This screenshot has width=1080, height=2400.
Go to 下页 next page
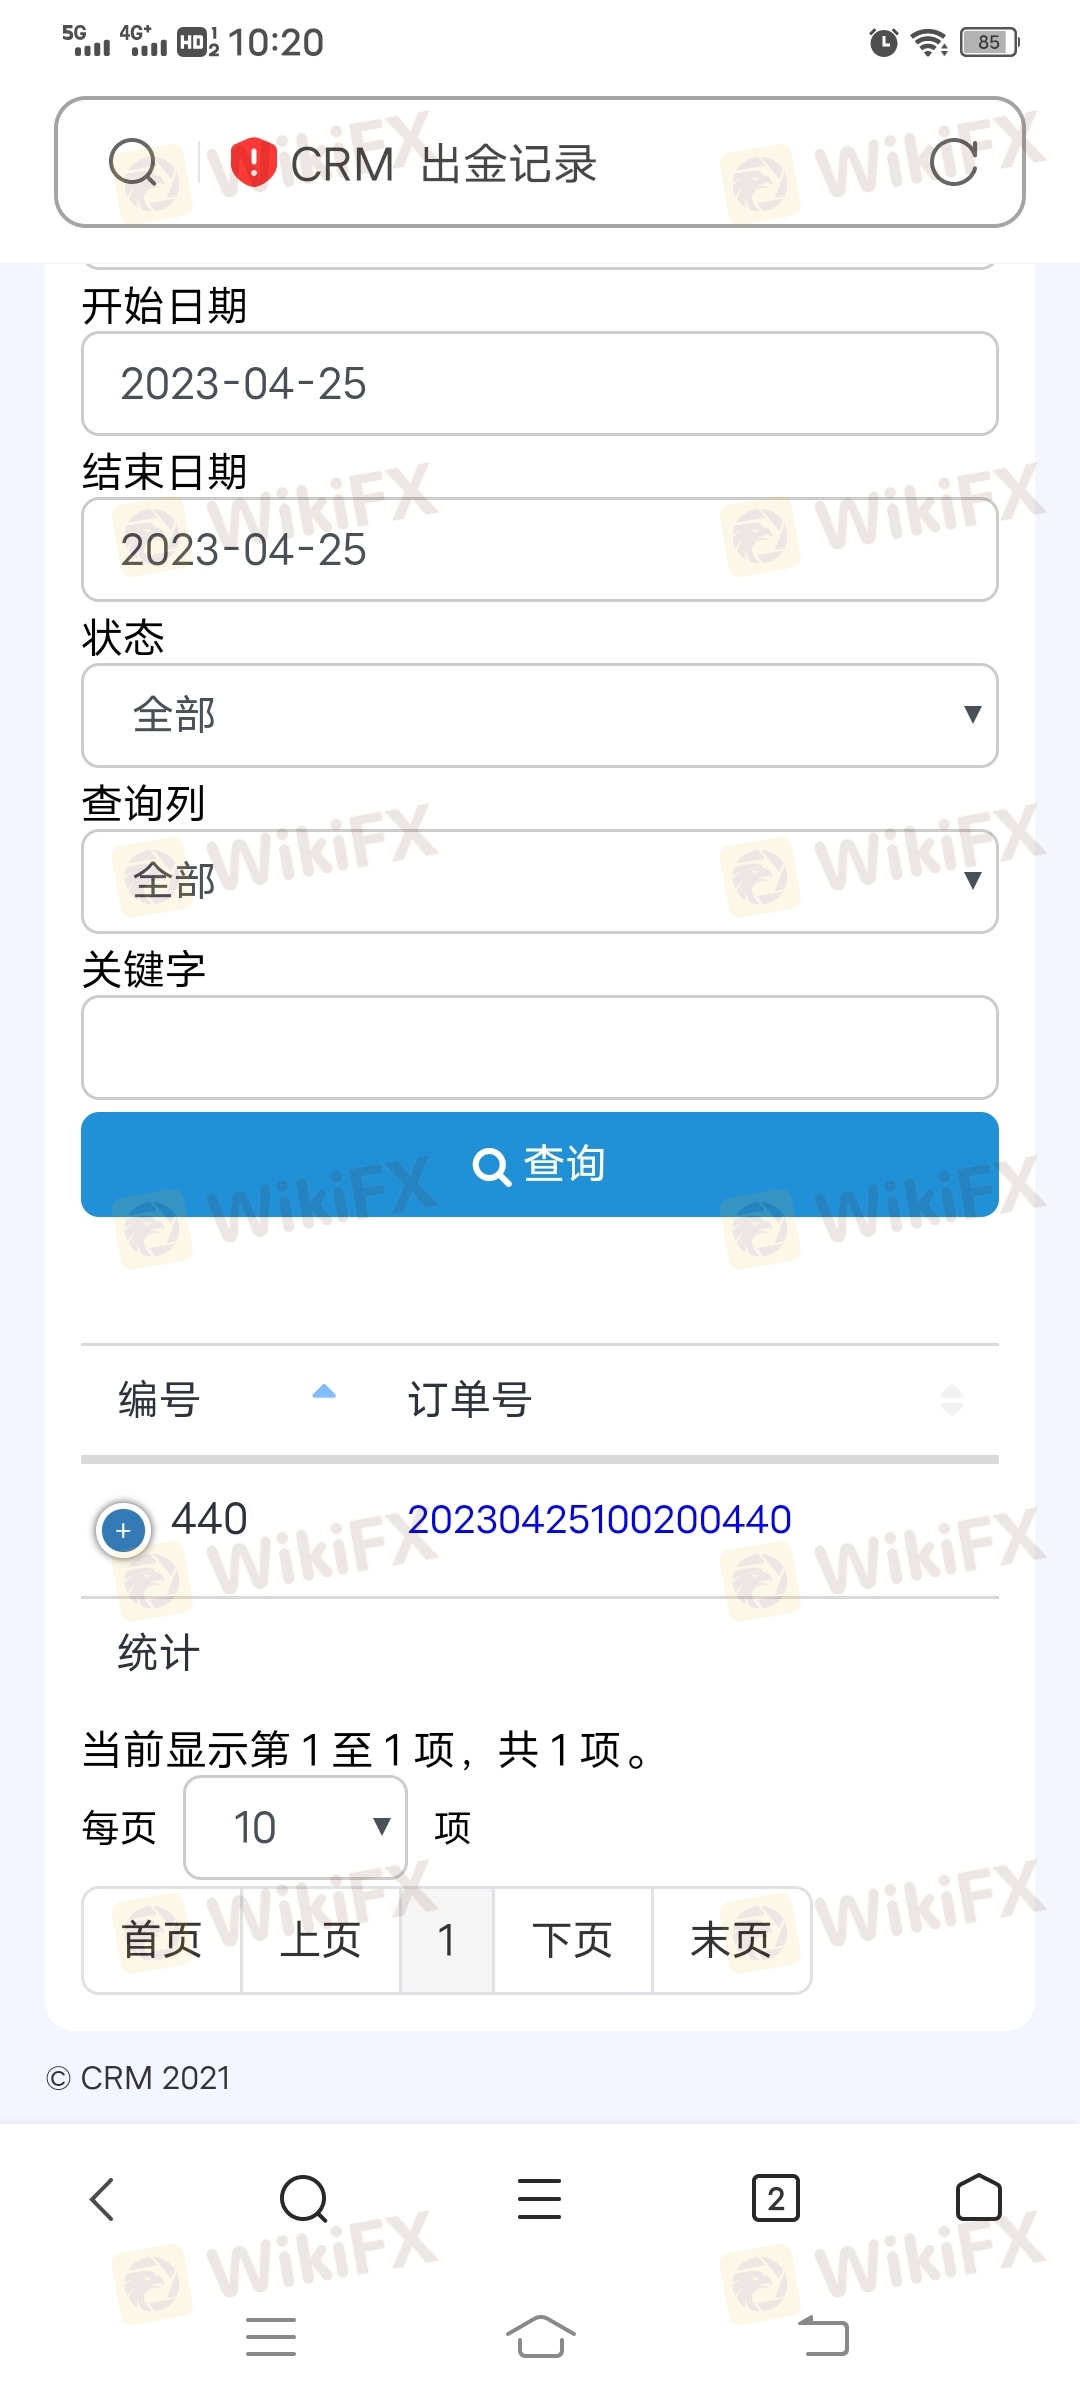coord(572,1940)
